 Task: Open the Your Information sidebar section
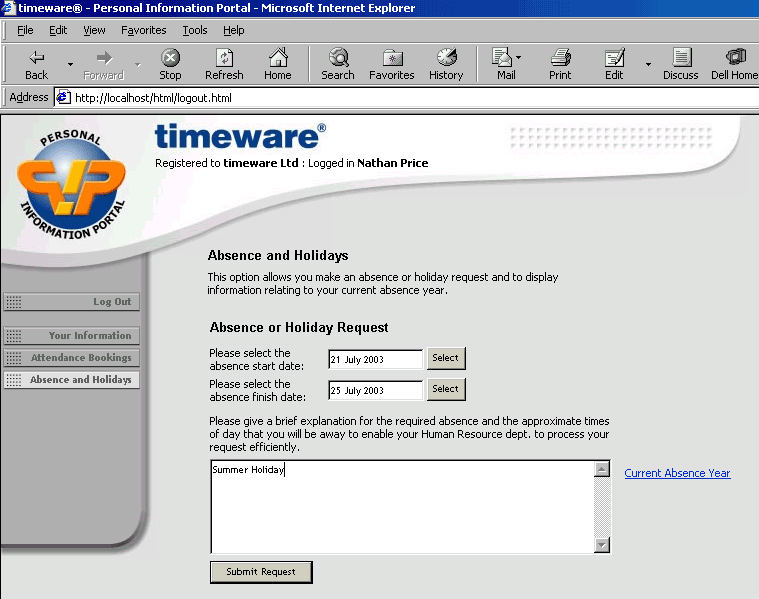coord(72,336)
